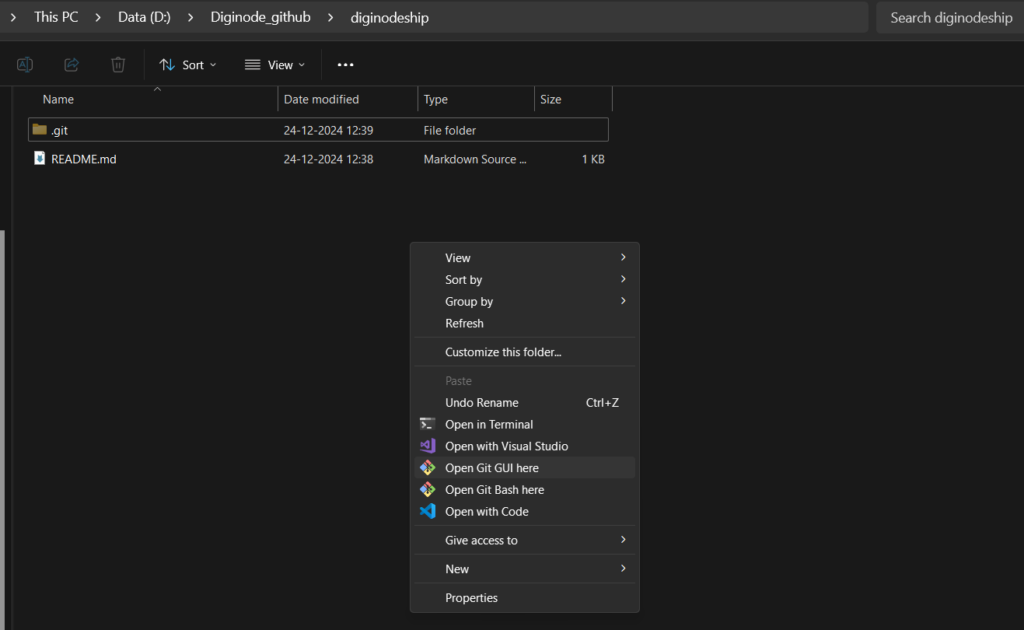
Task: Select Open Git Bash here
Action: [x=495, y=489]
